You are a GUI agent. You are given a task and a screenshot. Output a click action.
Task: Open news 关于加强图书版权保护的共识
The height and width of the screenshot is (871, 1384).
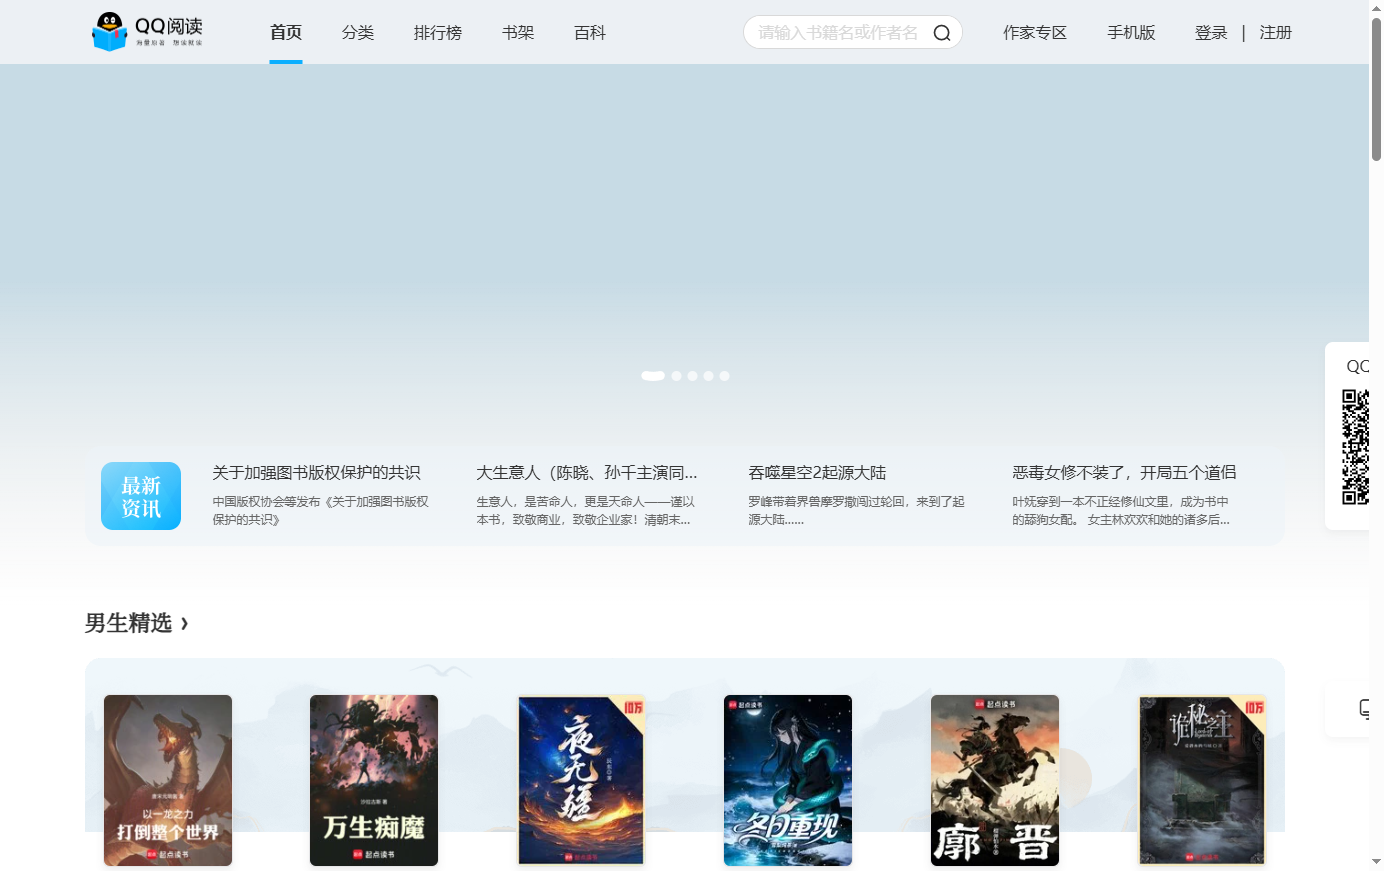[316, 472]
